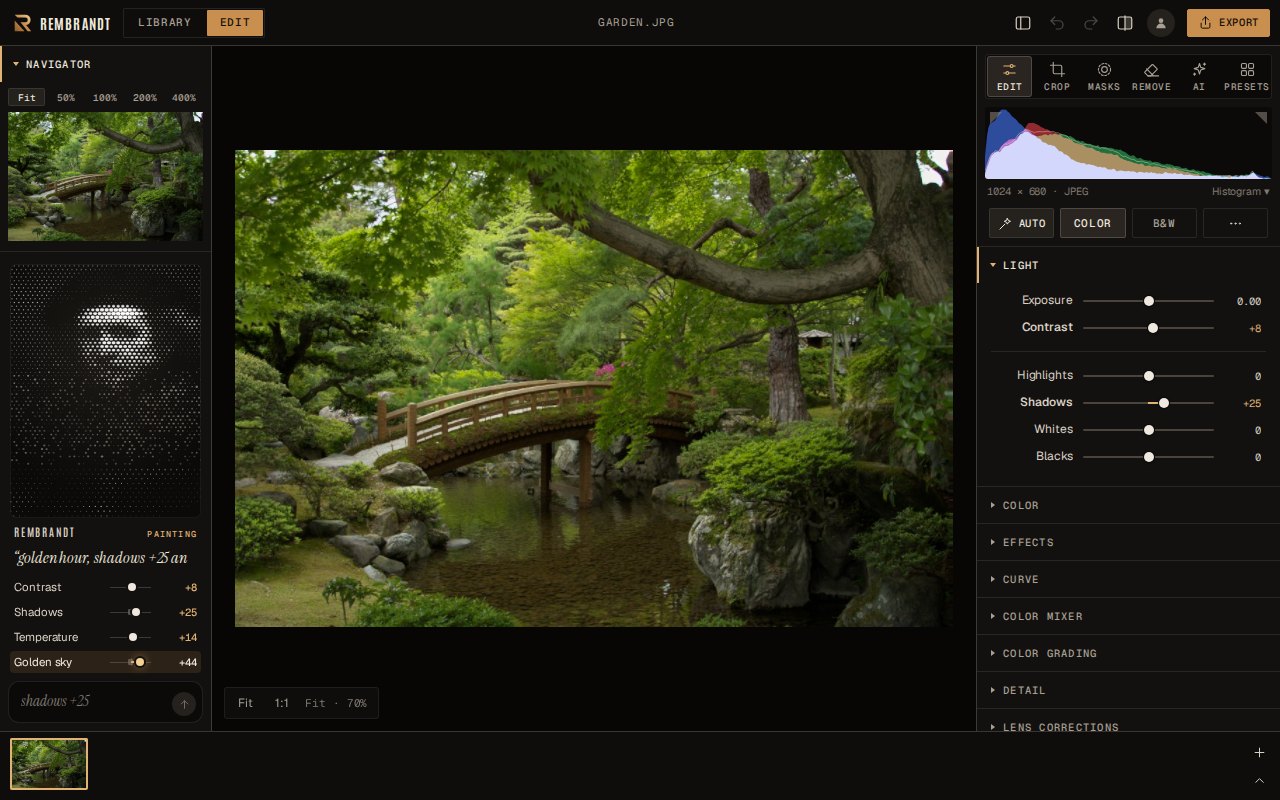Toggle before/after compare view icon
1280x800 pixels.
click(1125, 22)
